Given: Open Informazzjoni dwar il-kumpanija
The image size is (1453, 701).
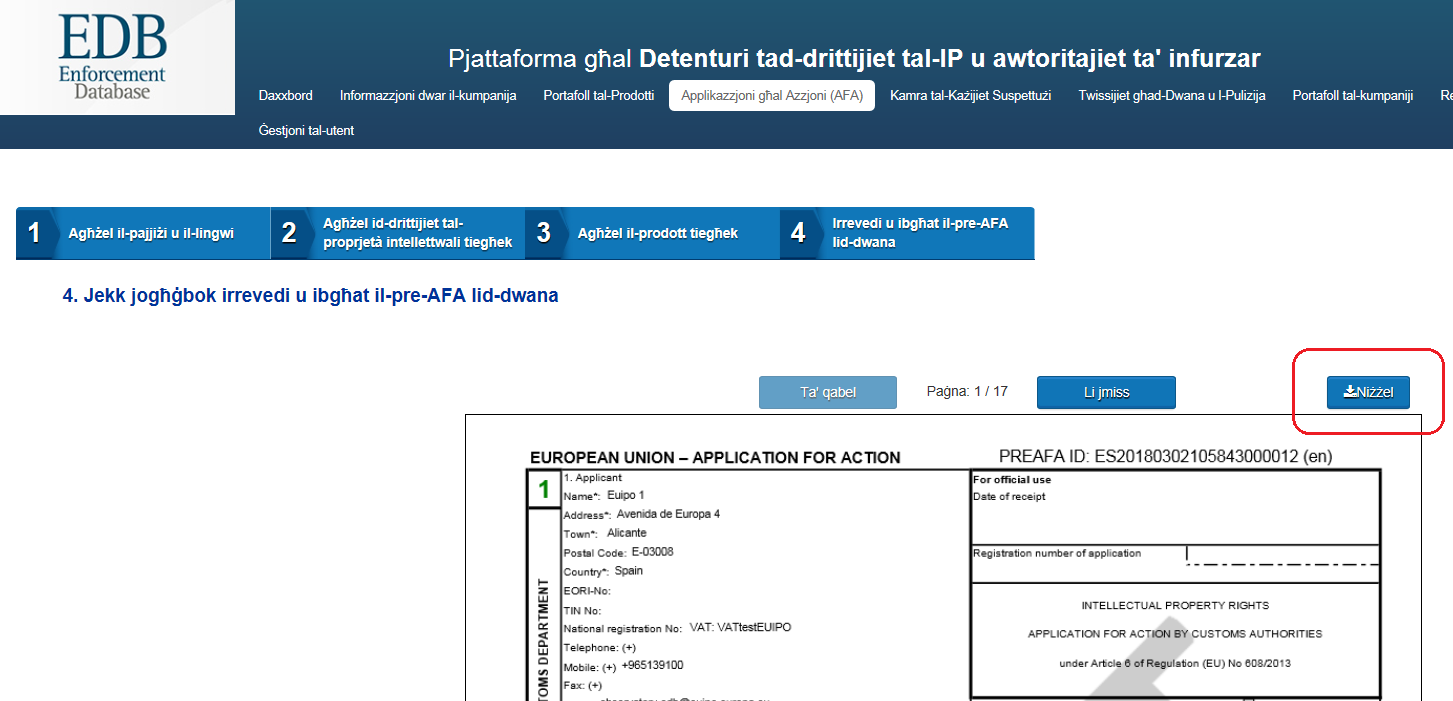Looking at the screenshot, I should pyautogui.click(x=428, y=96).
